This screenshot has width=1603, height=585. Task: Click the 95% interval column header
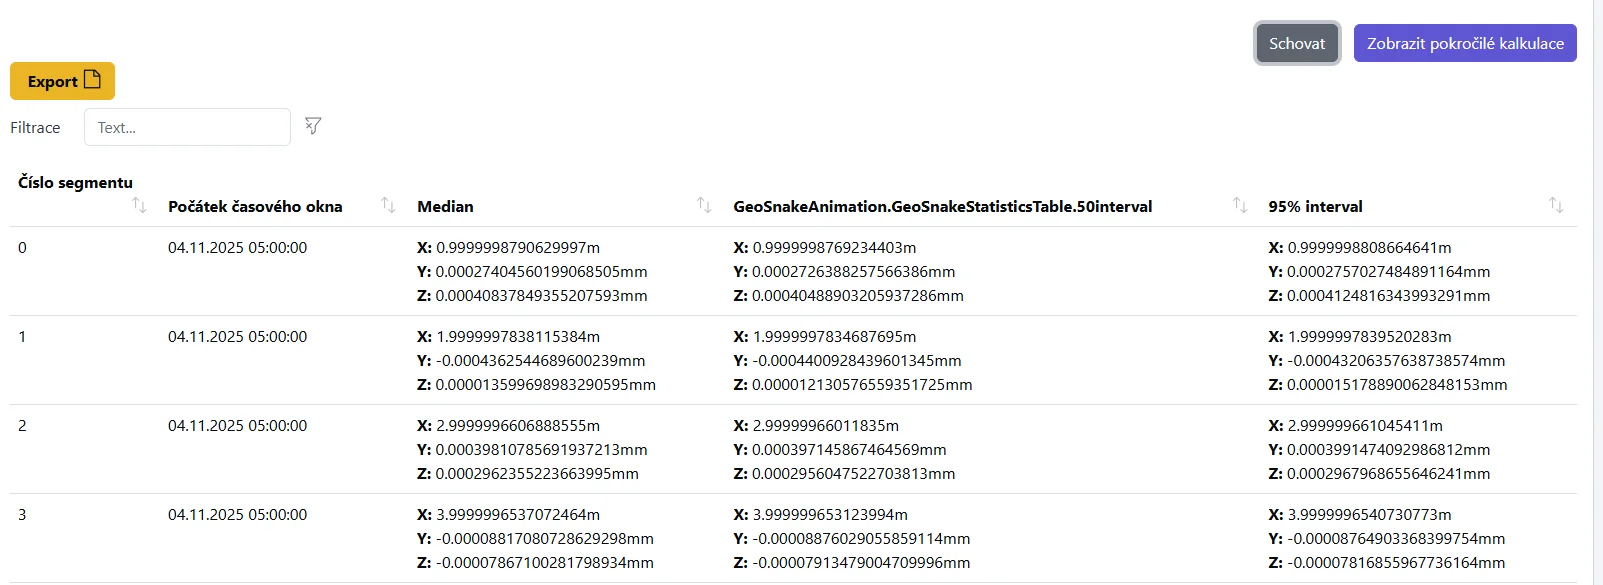[x=1315, y=207]
